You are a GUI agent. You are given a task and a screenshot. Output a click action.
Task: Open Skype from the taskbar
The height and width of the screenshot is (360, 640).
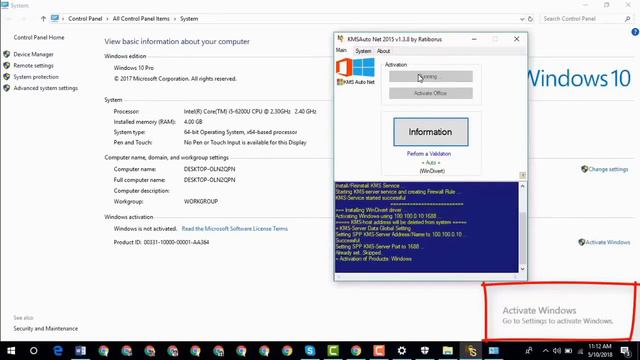pos(310,351)
